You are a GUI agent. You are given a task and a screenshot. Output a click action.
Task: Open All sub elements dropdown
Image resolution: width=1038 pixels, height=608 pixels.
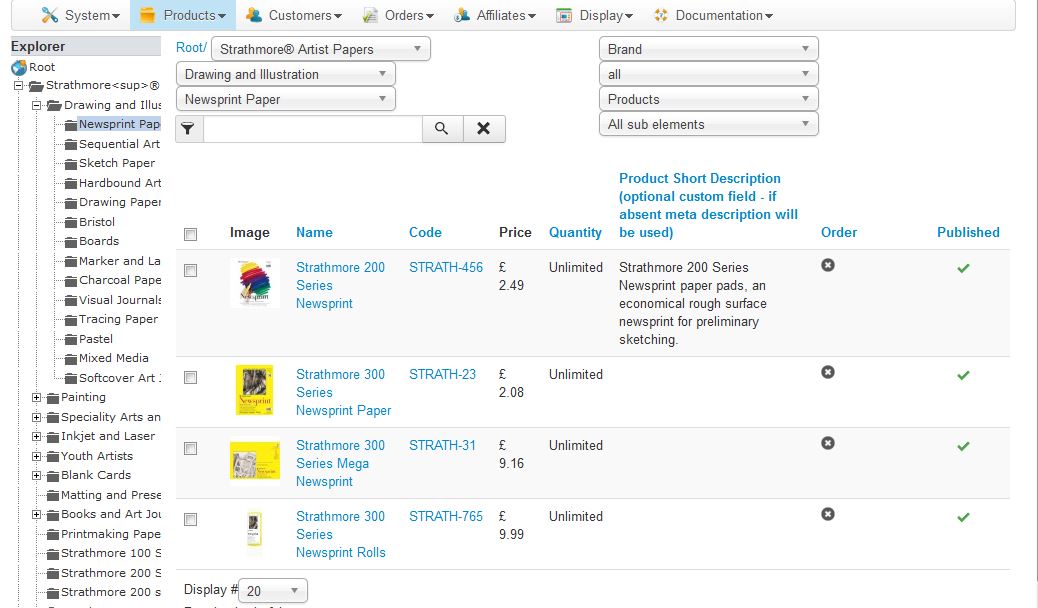click(x=708, y=125)
